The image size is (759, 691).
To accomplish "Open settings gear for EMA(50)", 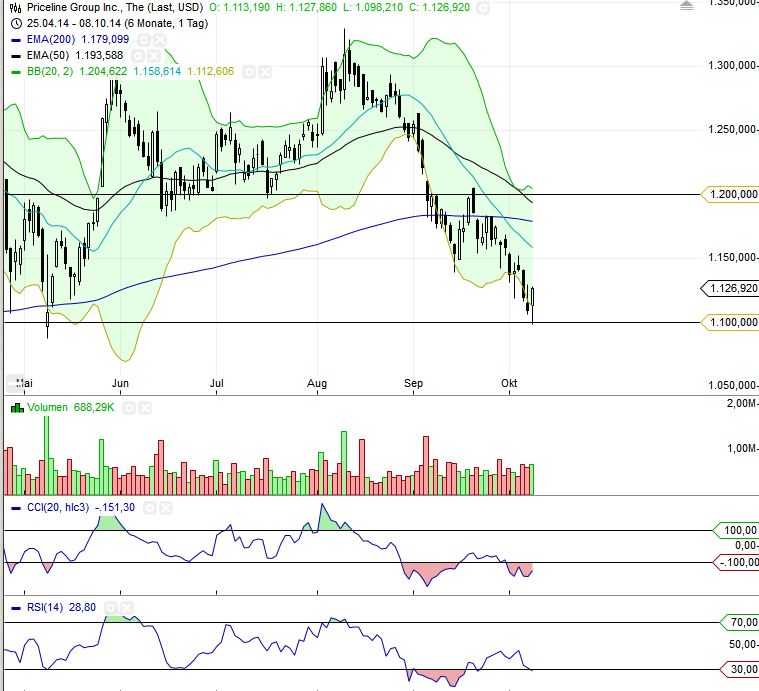I will pyautogui.click(x=137, y=56).
